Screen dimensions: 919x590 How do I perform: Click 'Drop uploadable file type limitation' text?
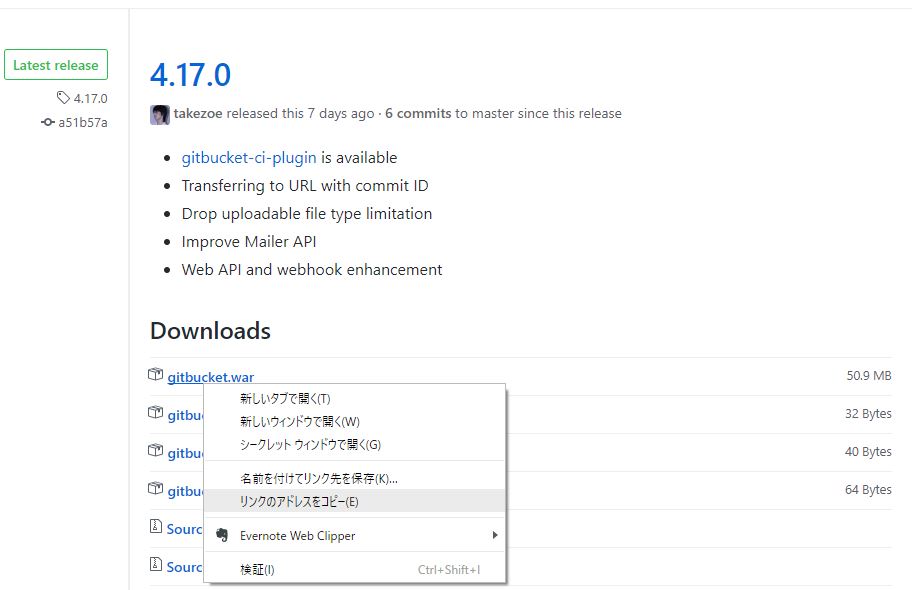pyautogui.click(x=307, y=214)
